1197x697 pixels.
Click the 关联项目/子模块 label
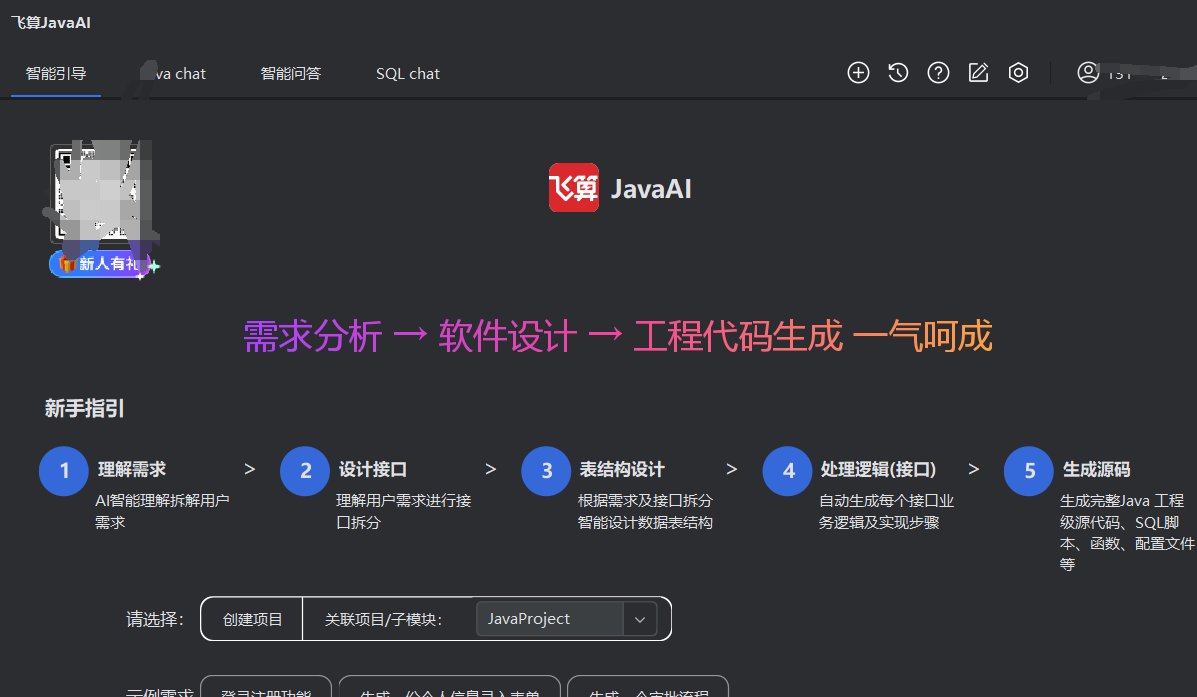[x=383, y=619]
